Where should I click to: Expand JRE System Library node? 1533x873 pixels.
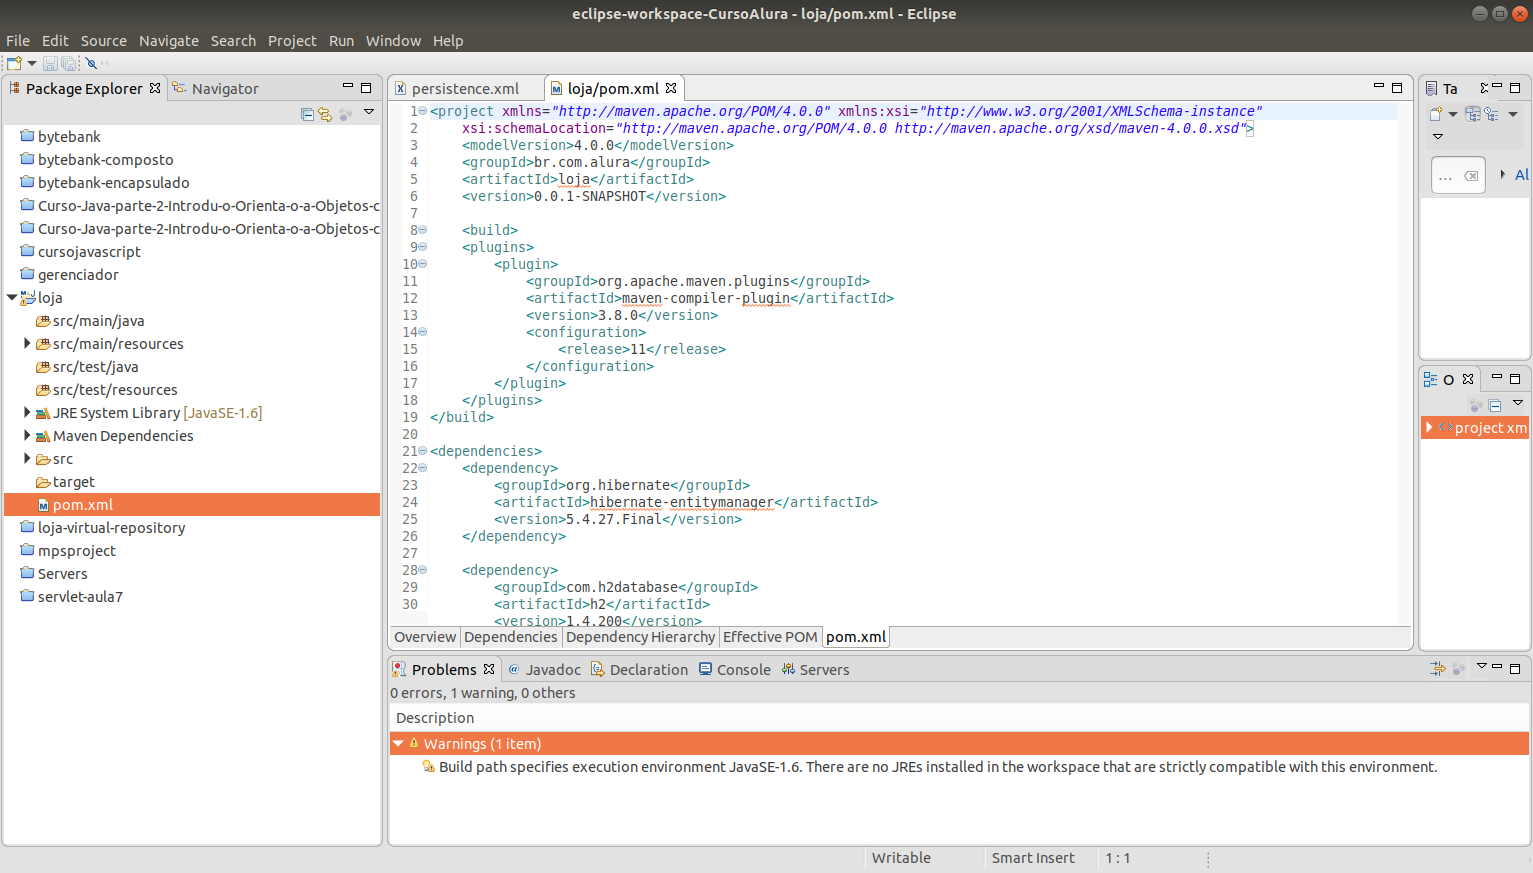tap(27, 412)
